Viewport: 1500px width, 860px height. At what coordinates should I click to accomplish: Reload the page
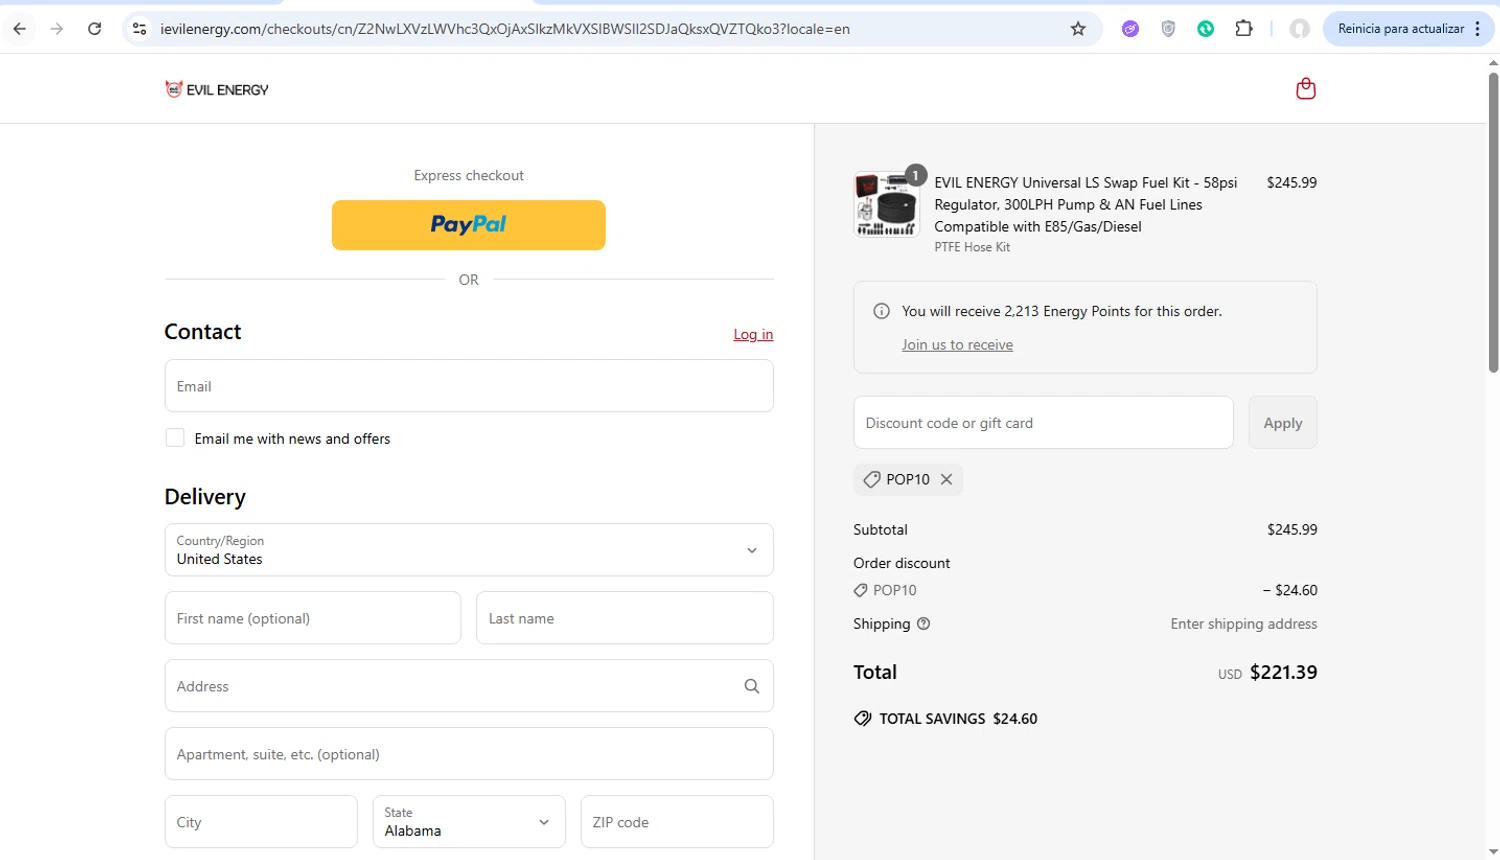94,29
